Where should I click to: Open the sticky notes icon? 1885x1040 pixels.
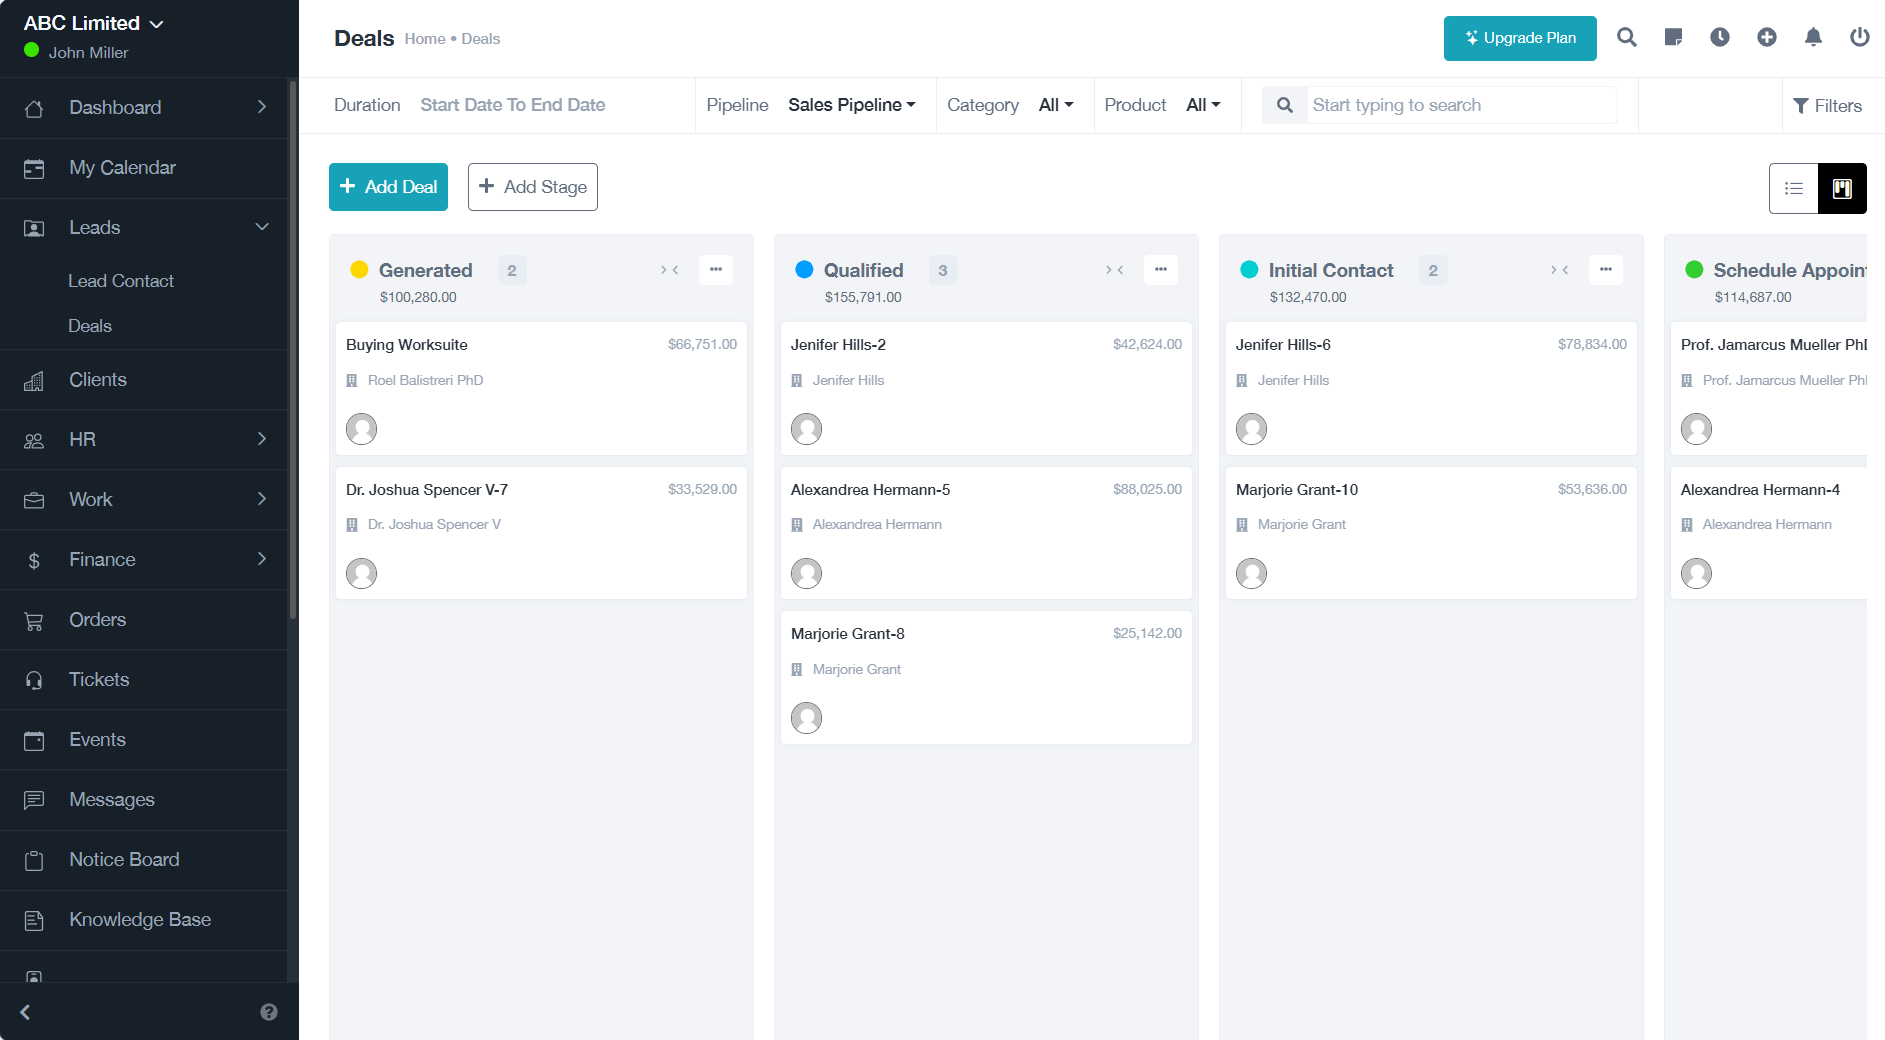1673,38
